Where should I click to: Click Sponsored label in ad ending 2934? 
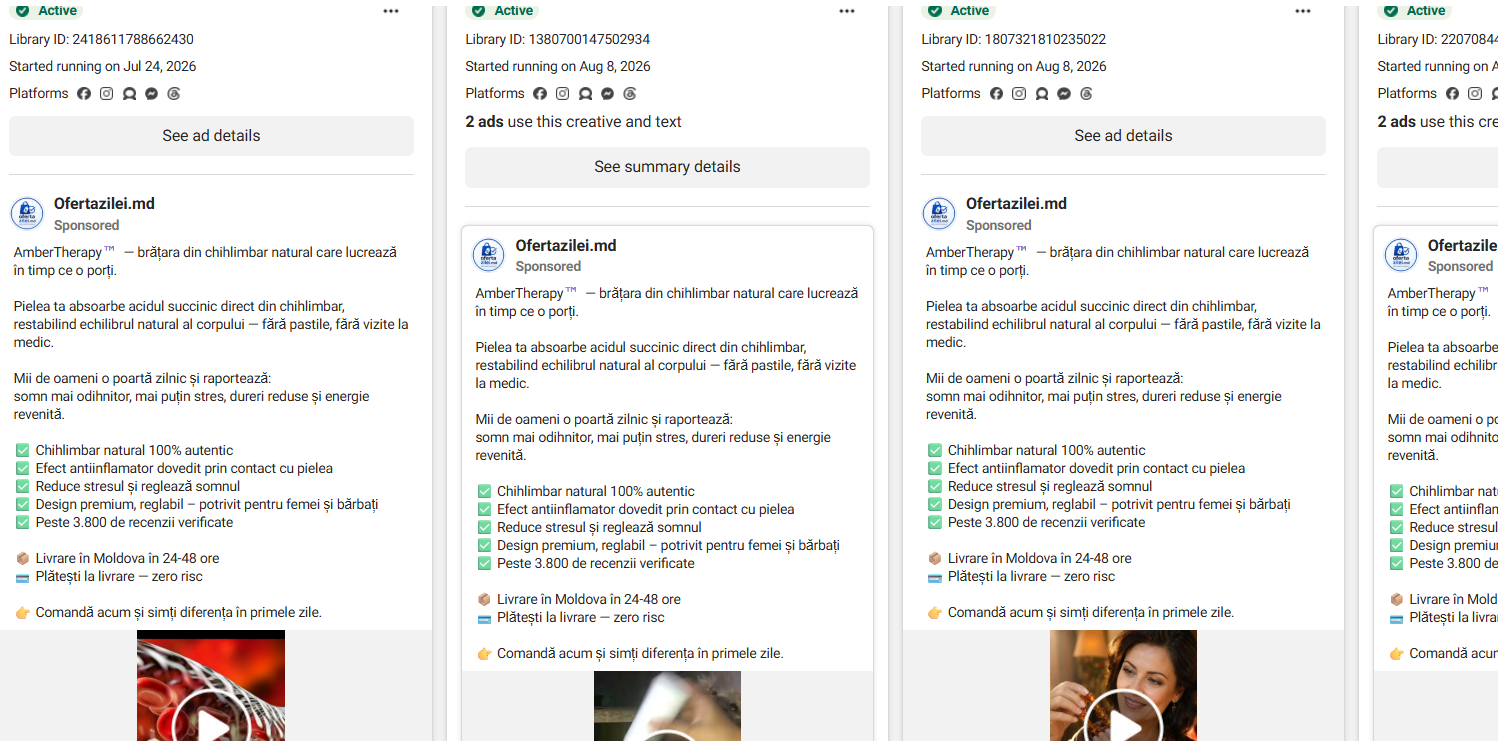click(x=549, y=267)
